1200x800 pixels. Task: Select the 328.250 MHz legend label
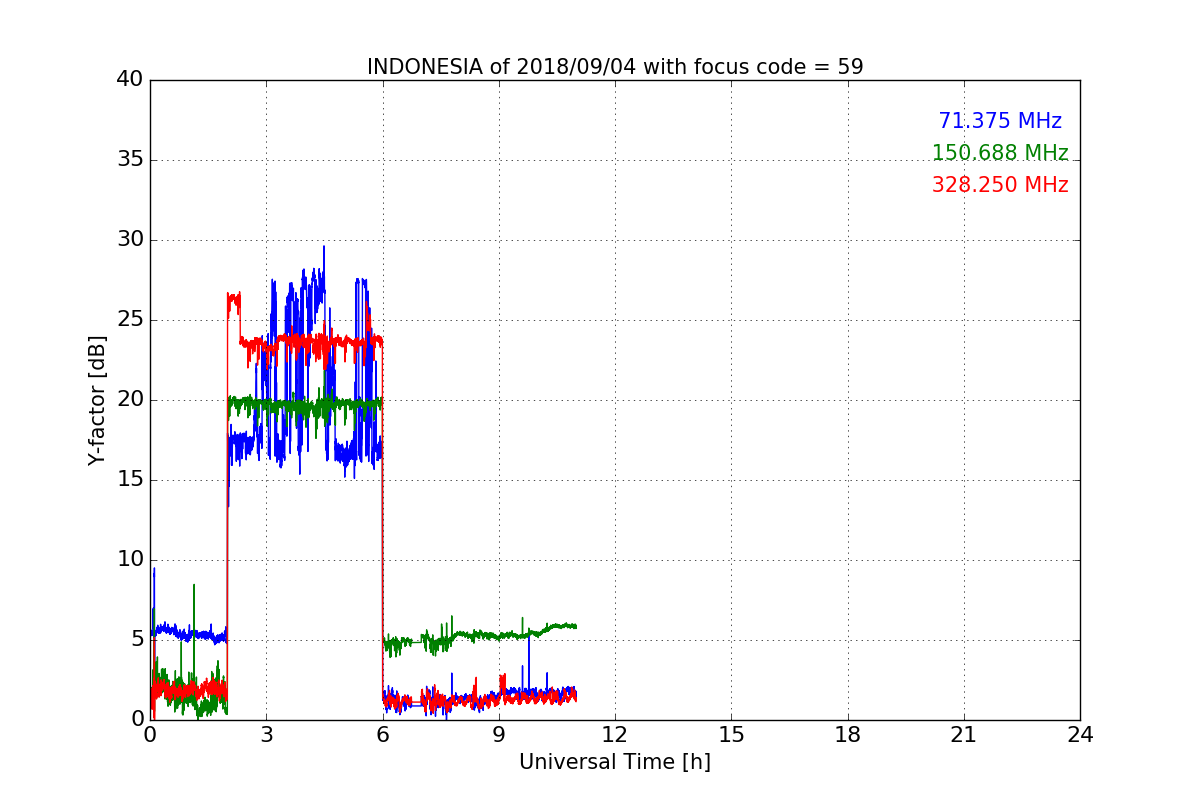pyautogui.click(x=1000, y=185)
